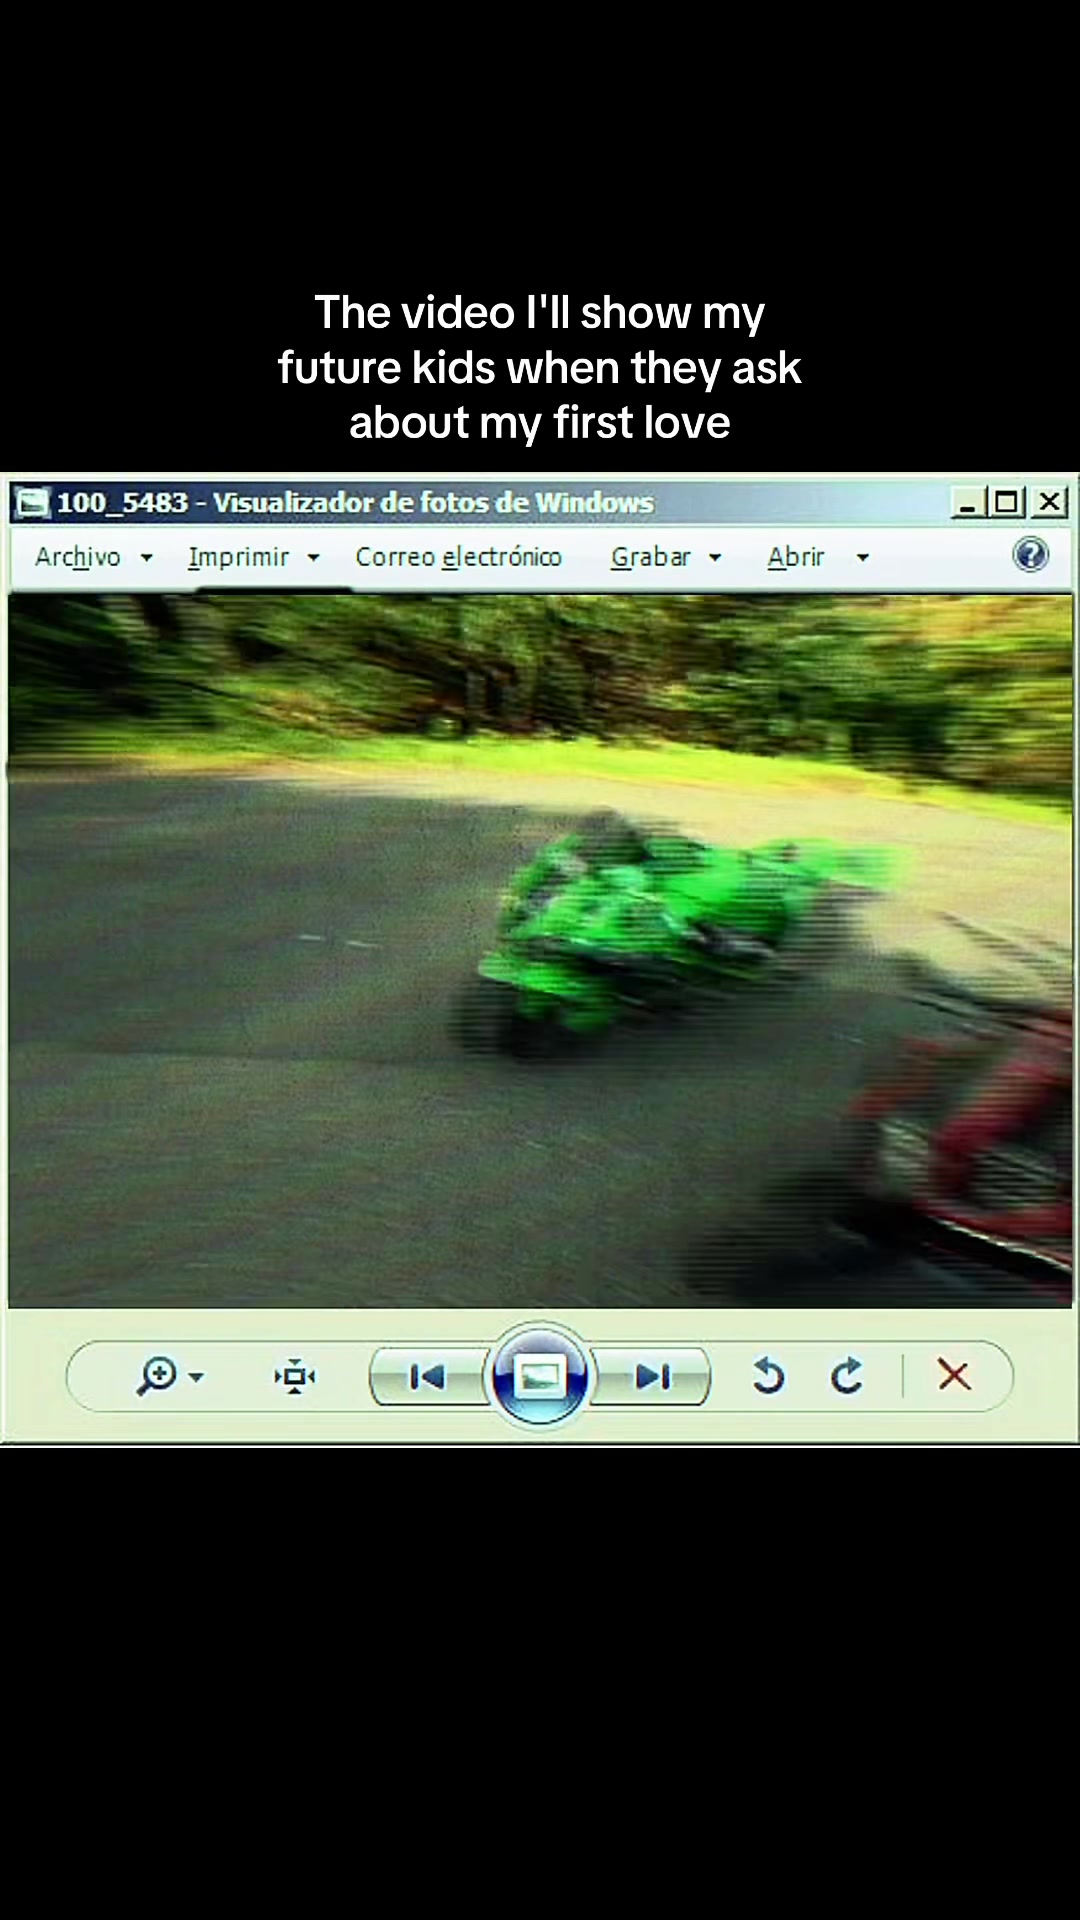This screenshot has width=1080, height=1920.
Task: Open the Imprimir menu
Action: pyautogui.click(x=238, y=557)
